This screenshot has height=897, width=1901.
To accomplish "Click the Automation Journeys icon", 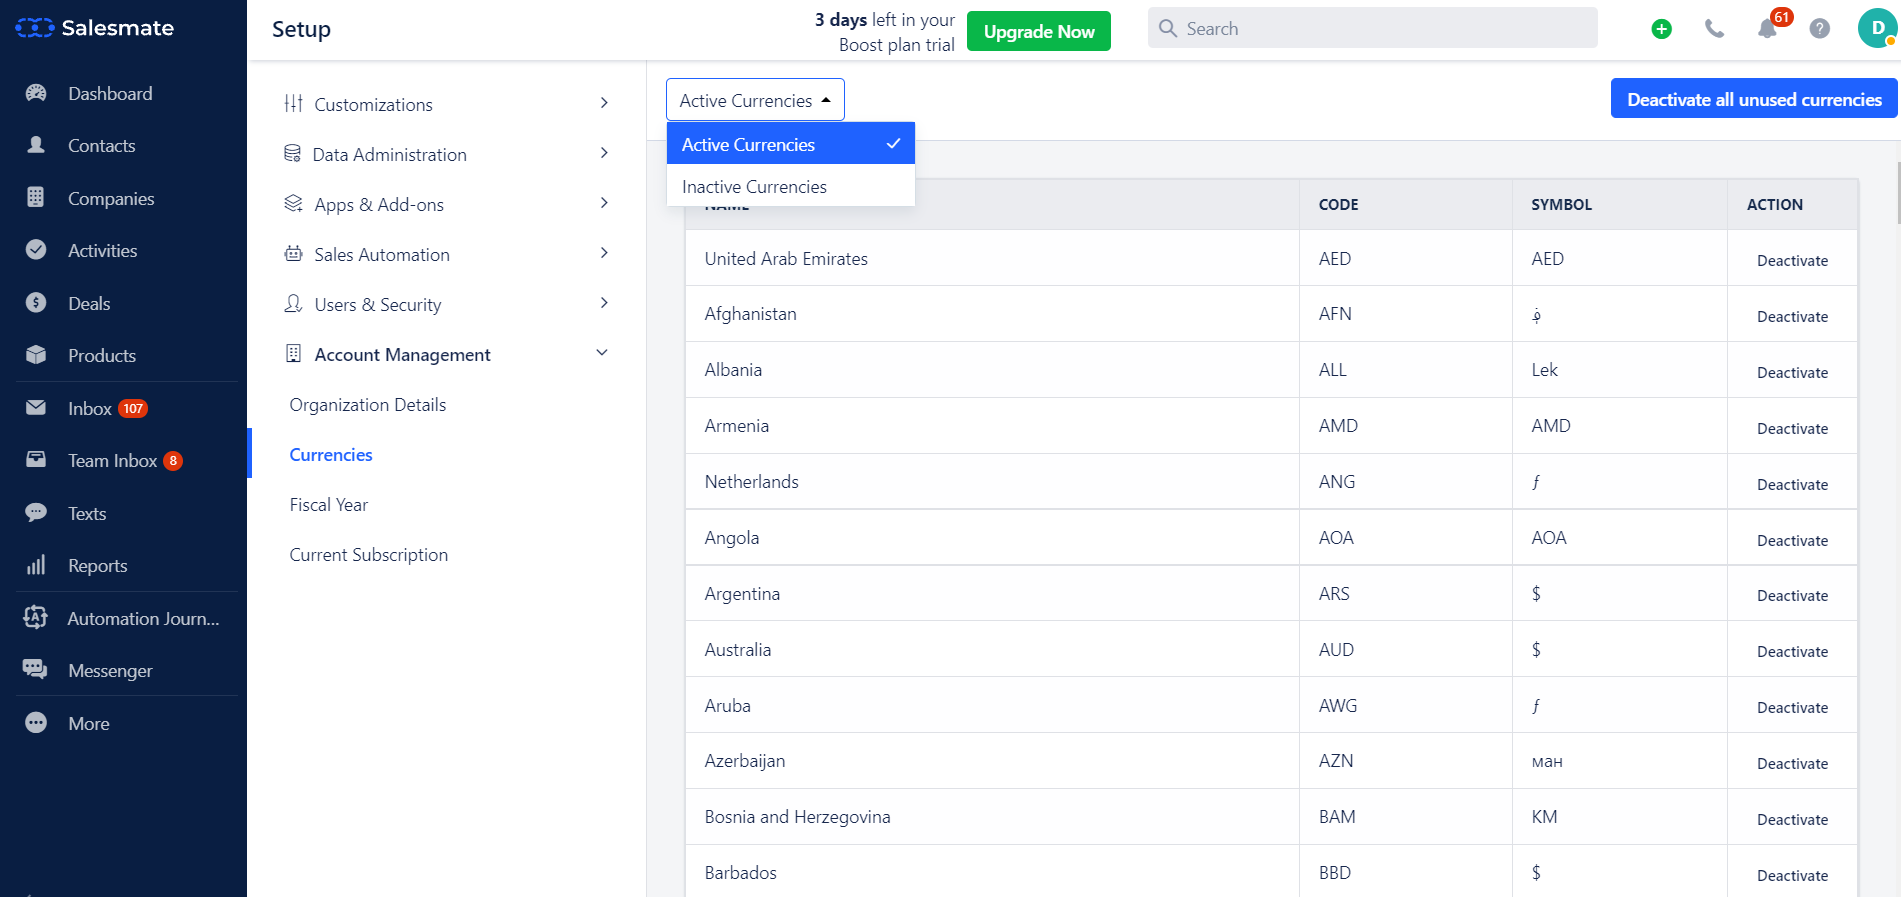I will (36, 617).
